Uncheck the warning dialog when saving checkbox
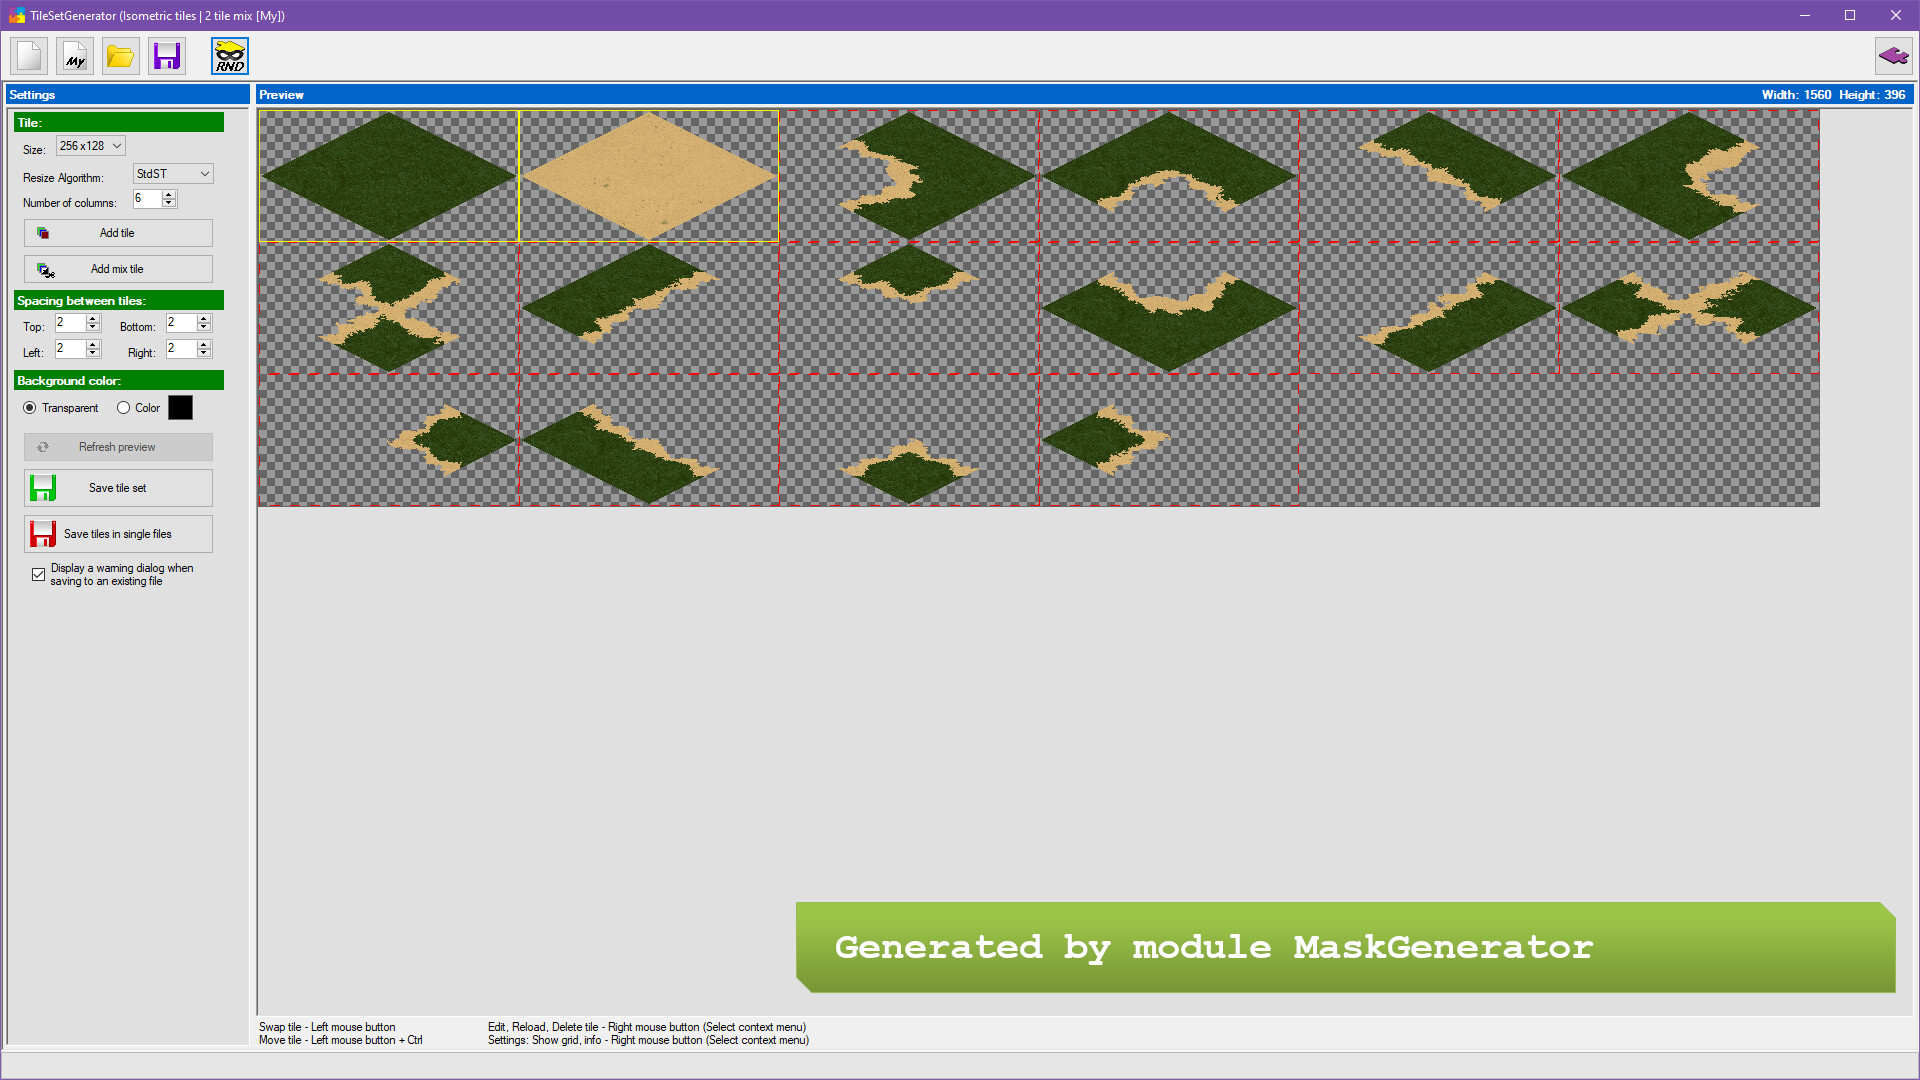The height and width of the screenshot is (1080, 1920). coord(38,574)
